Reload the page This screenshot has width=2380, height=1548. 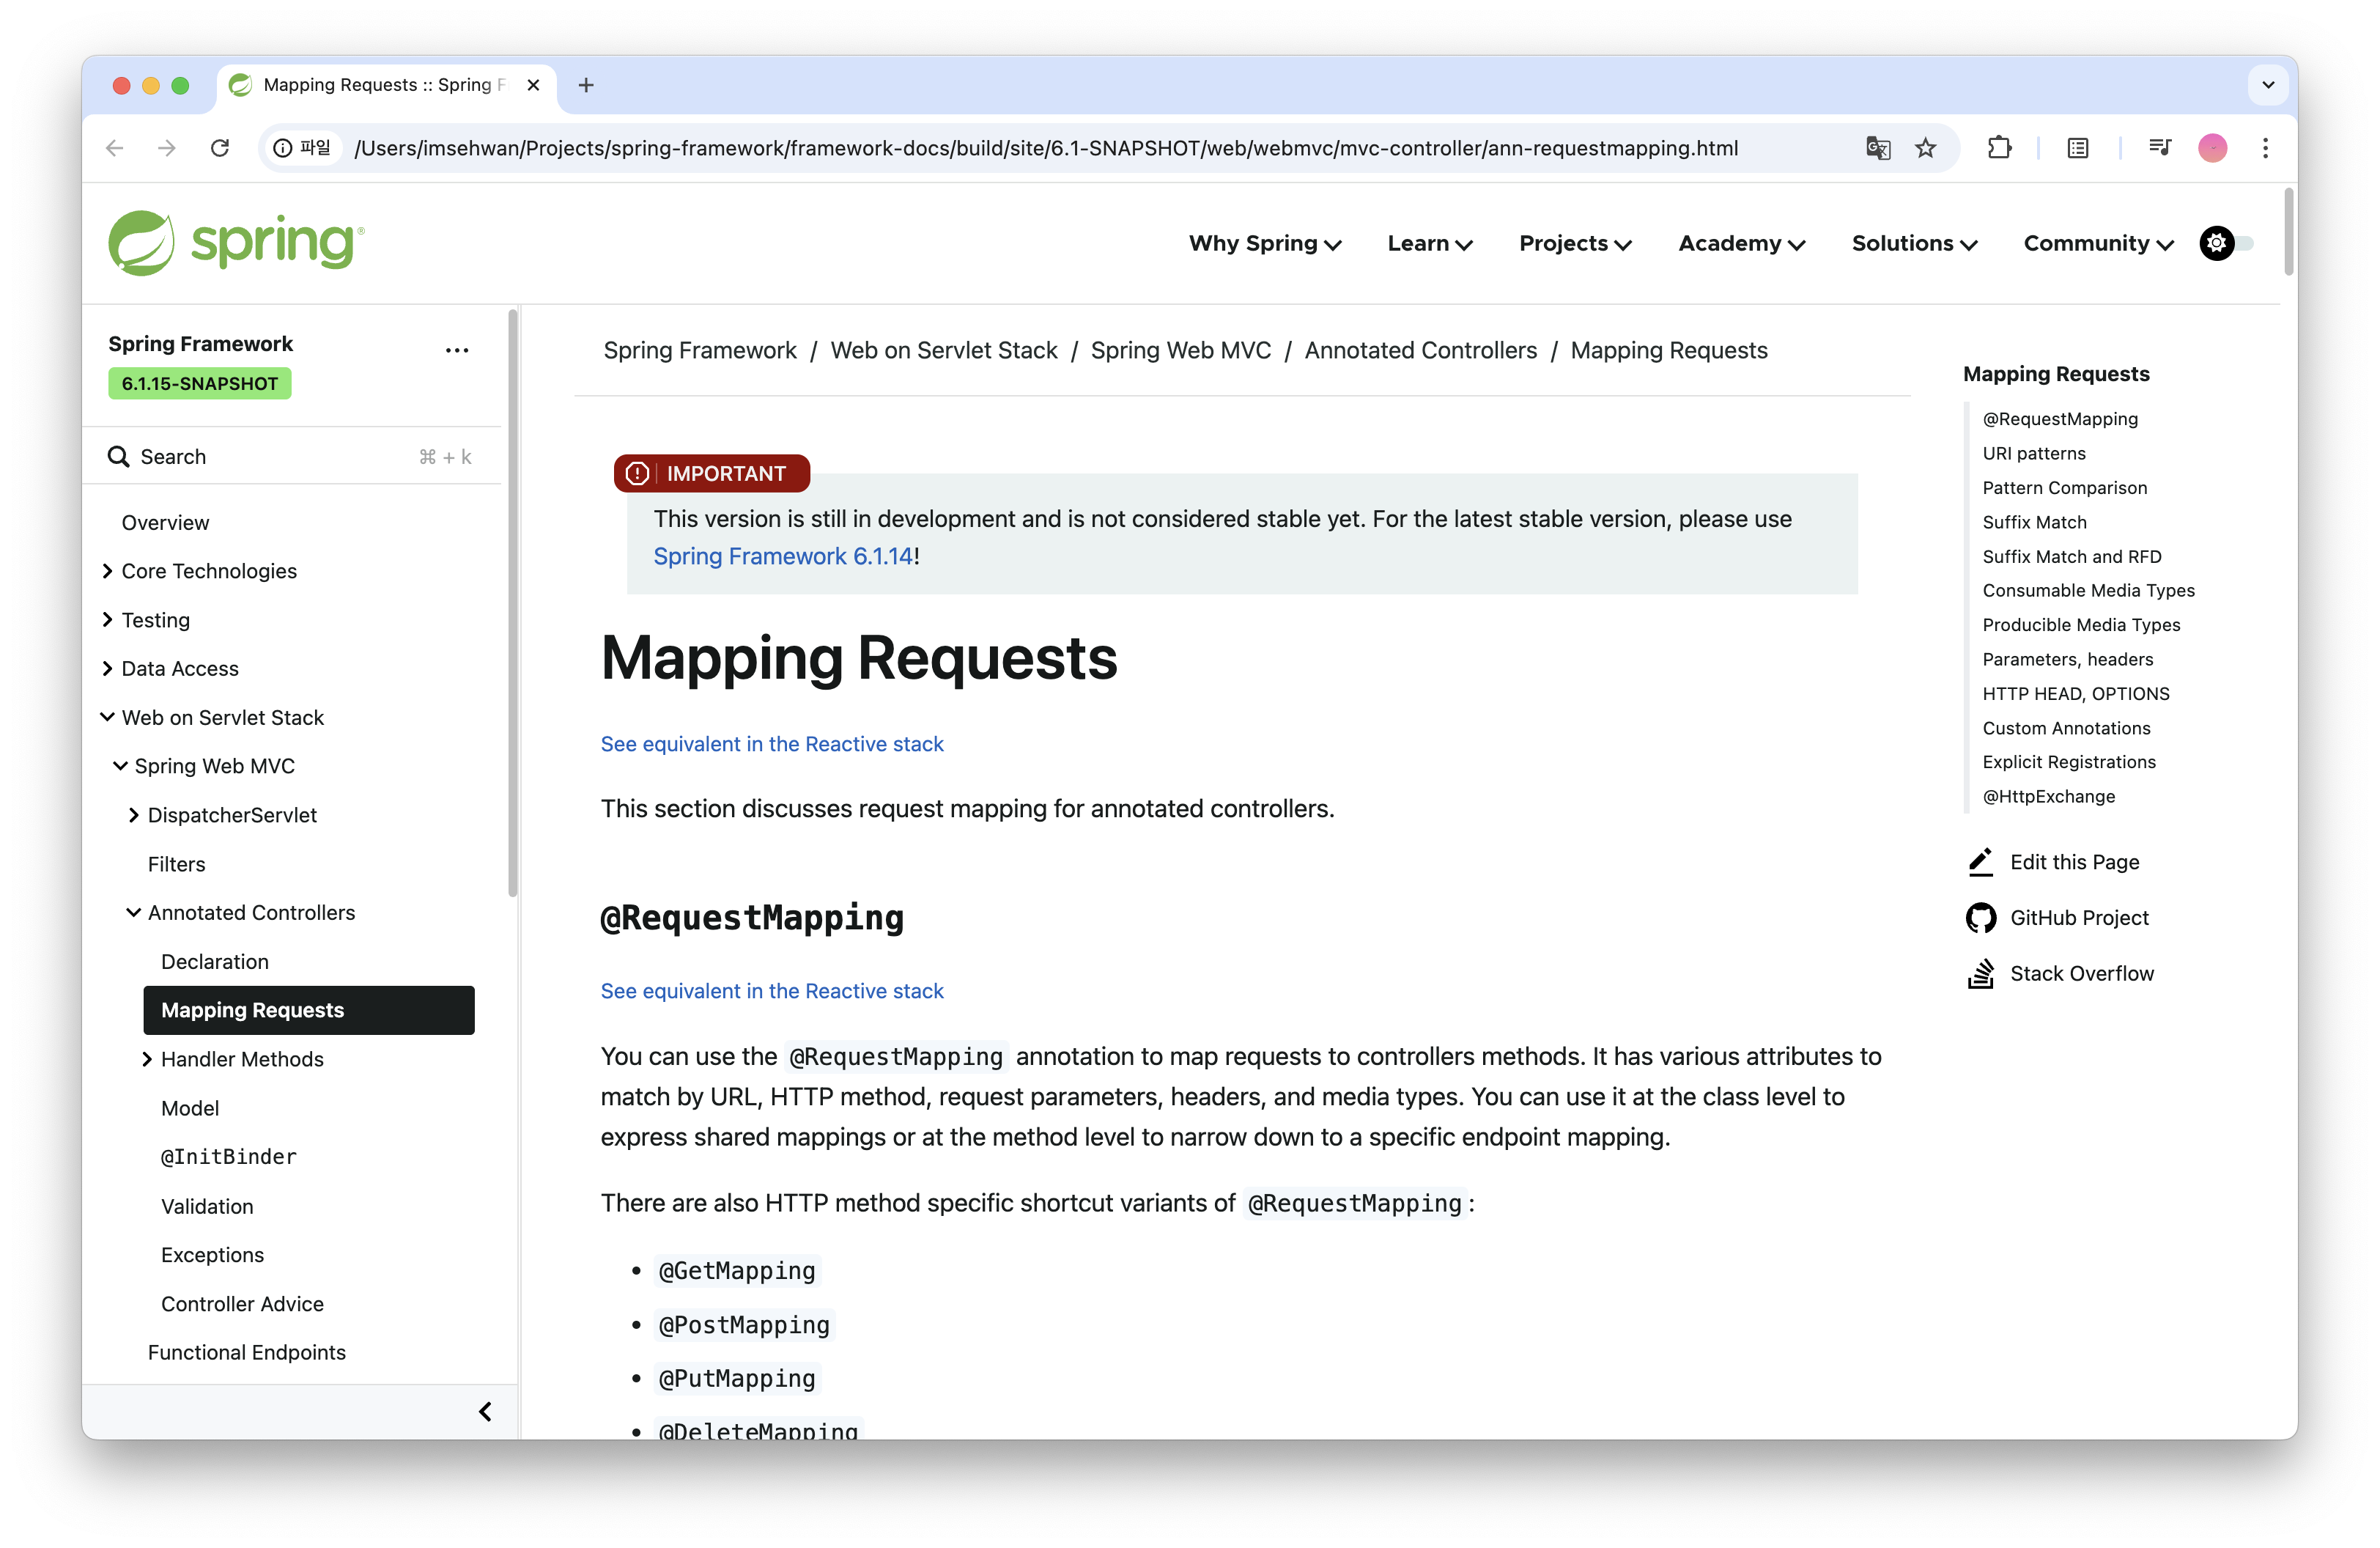(220, 148)
